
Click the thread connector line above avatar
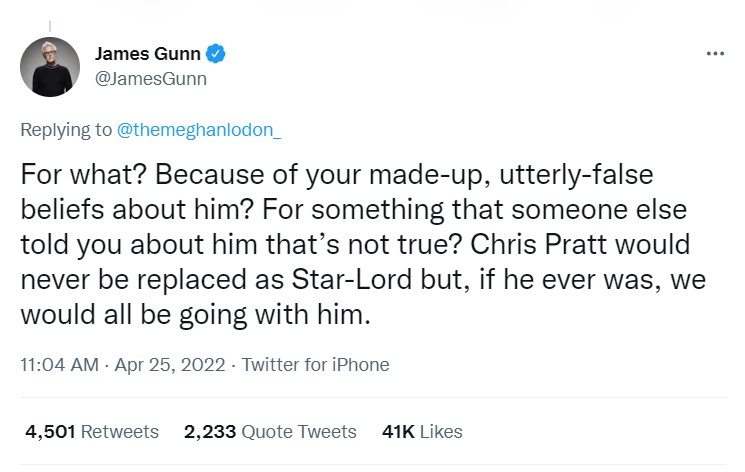click(x=50, y=27)
